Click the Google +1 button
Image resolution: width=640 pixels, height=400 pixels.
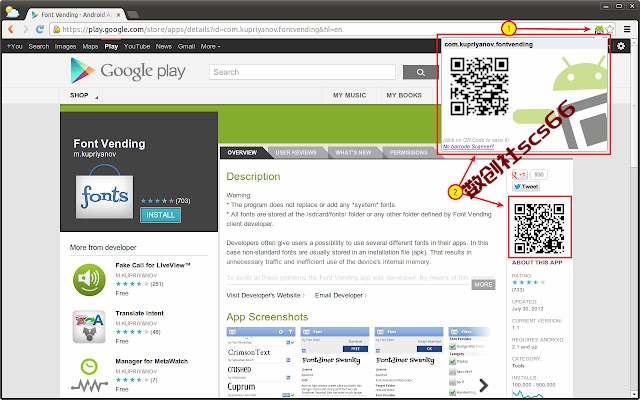(520, 175)
